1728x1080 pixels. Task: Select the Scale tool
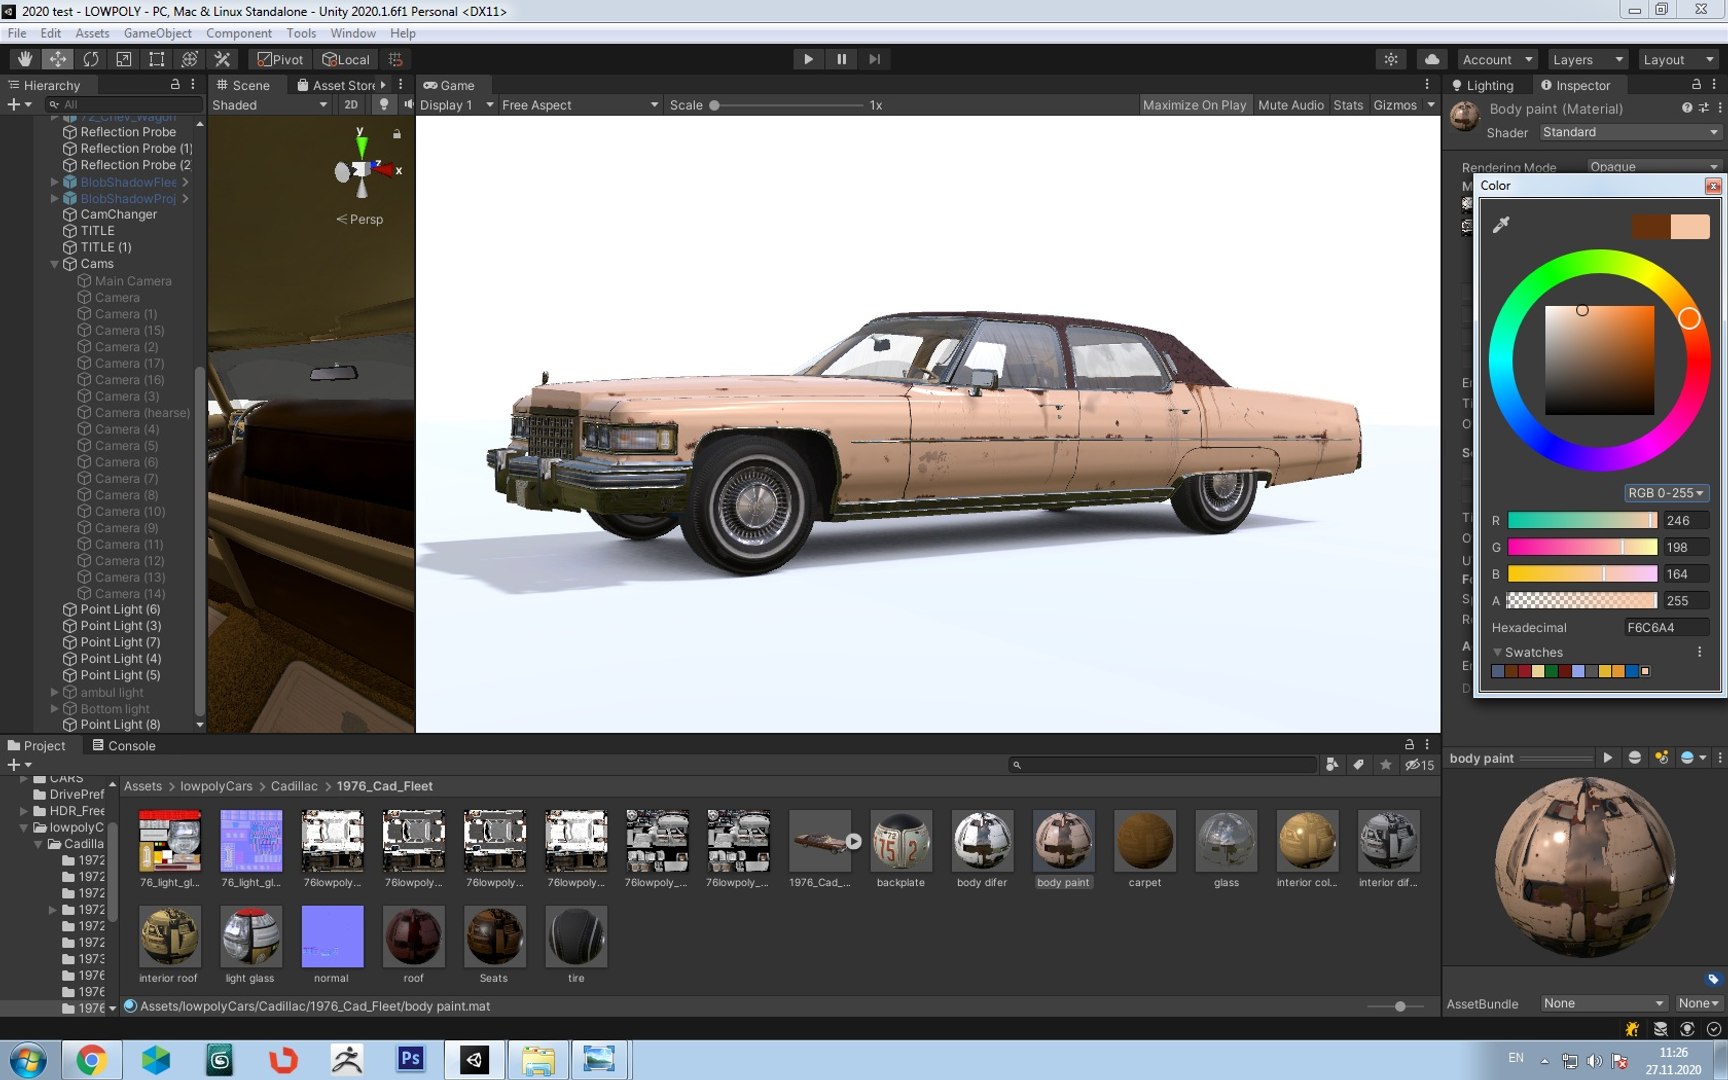coord(124,59)
